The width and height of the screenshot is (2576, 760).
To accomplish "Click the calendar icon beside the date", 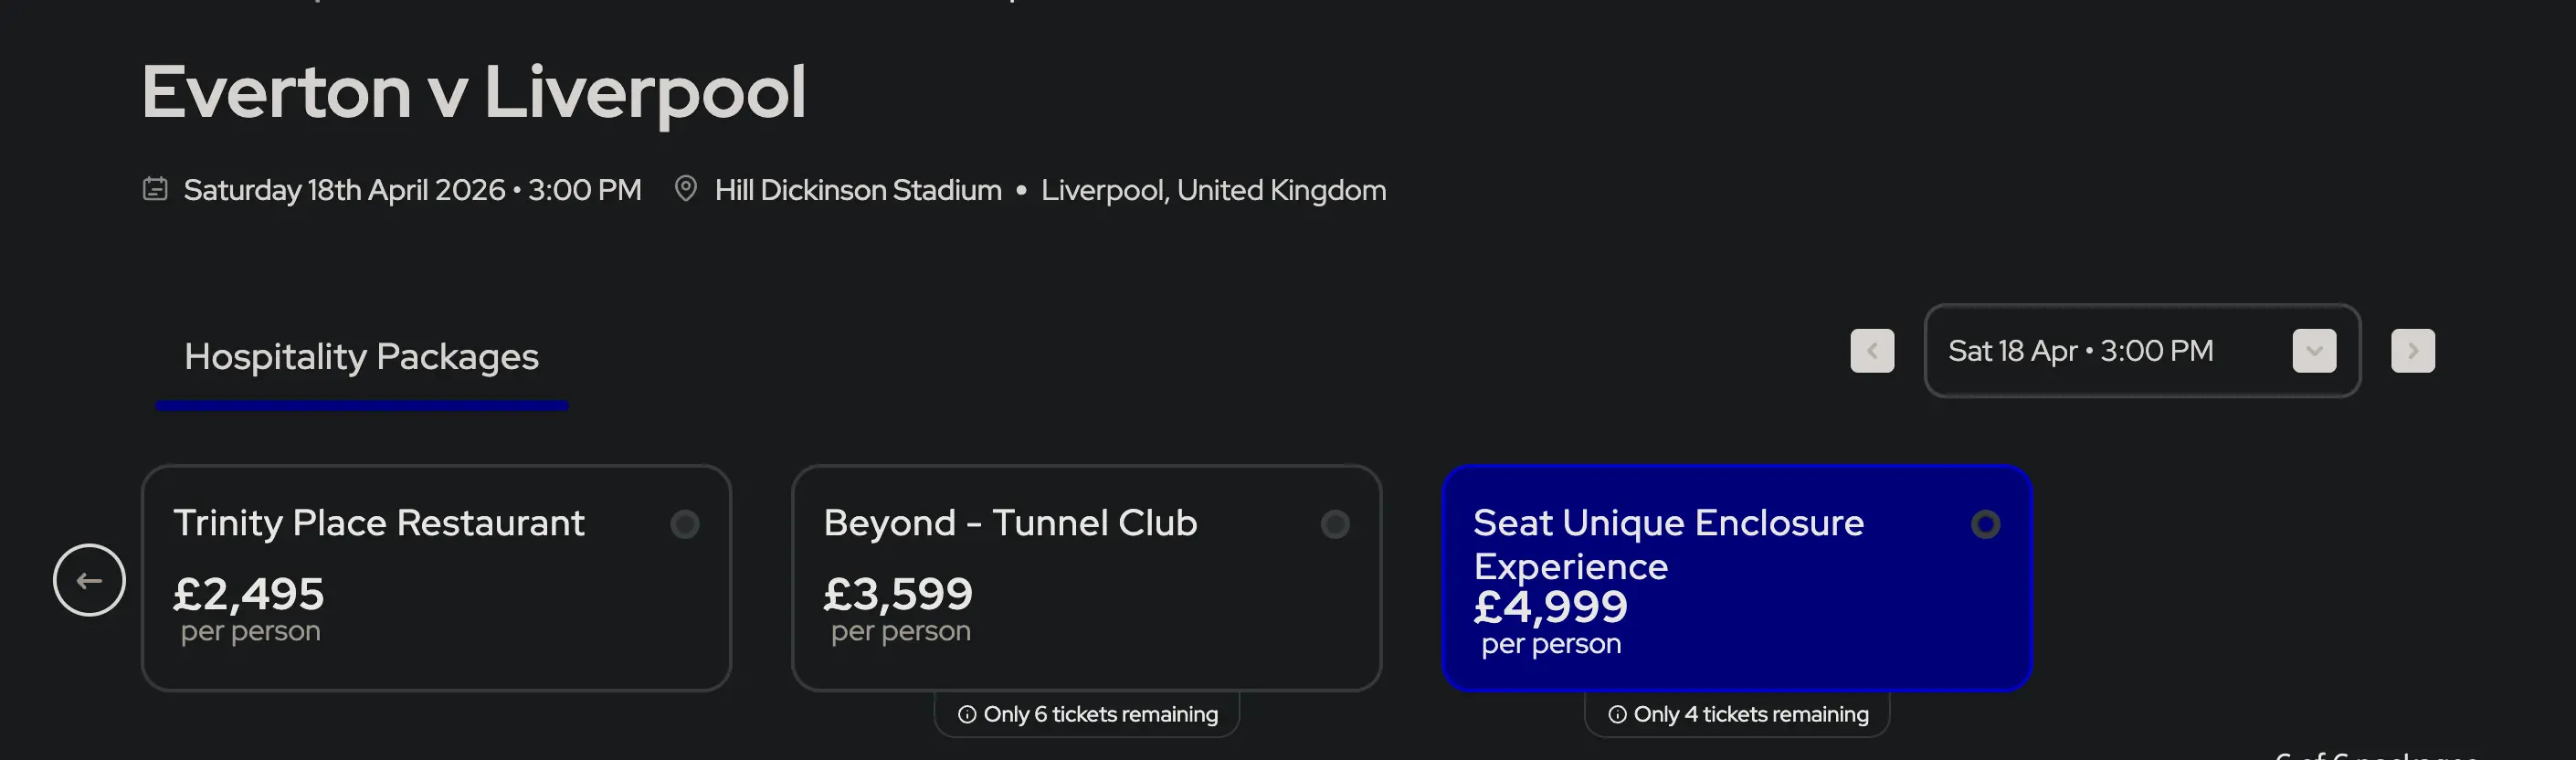I will pyautogui.click(x=155, y=189).
